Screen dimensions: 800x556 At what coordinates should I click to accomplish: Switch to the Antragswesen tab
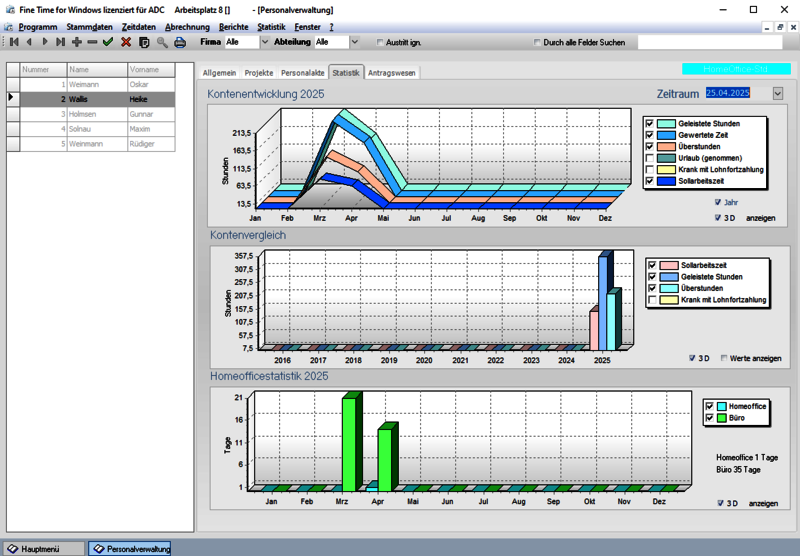(391, 73)
